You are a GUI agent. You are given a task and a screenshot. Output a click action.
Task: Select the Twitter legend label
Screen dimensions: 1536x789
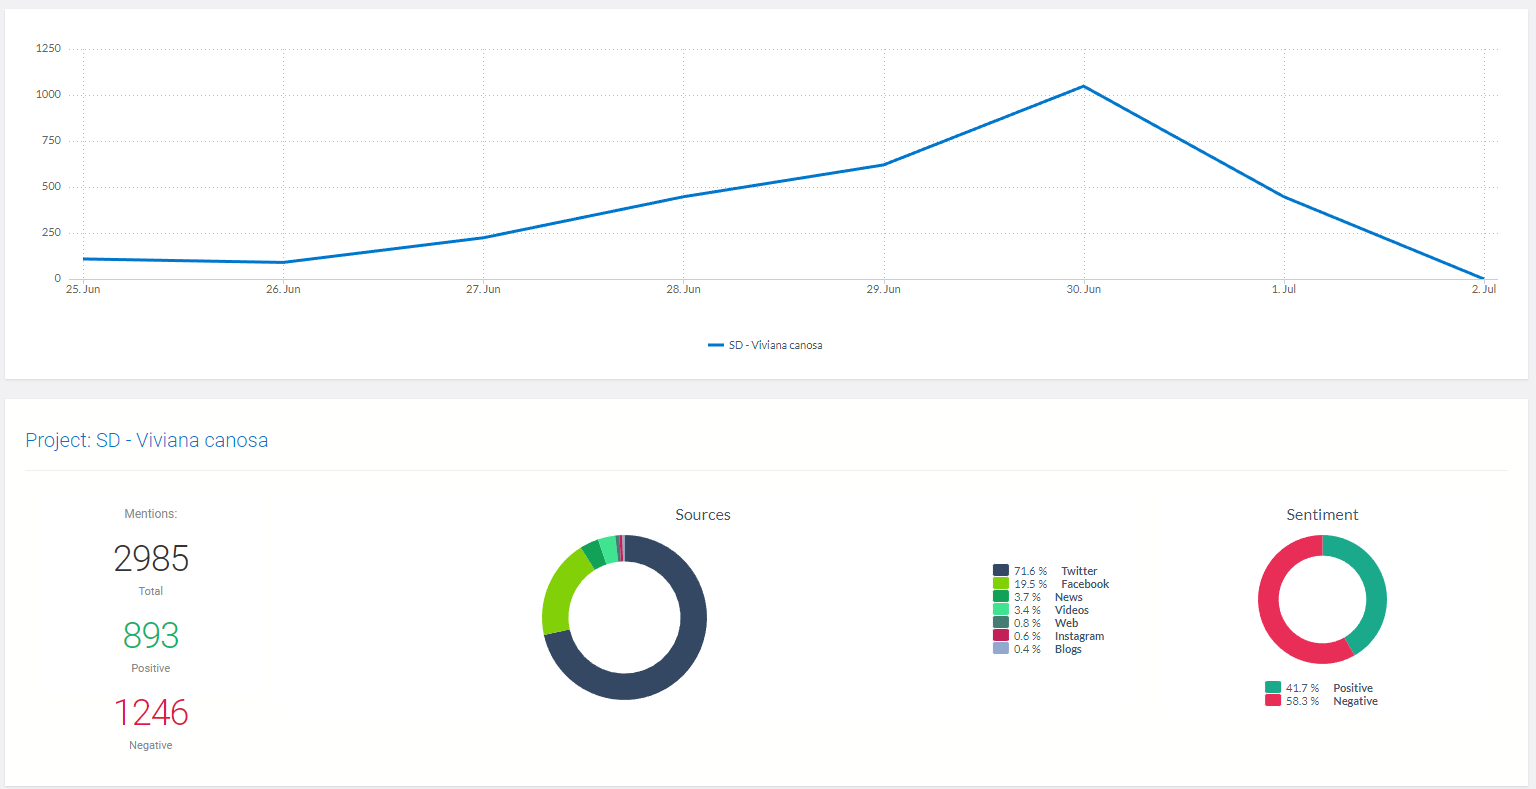(x=1079, y=571)
